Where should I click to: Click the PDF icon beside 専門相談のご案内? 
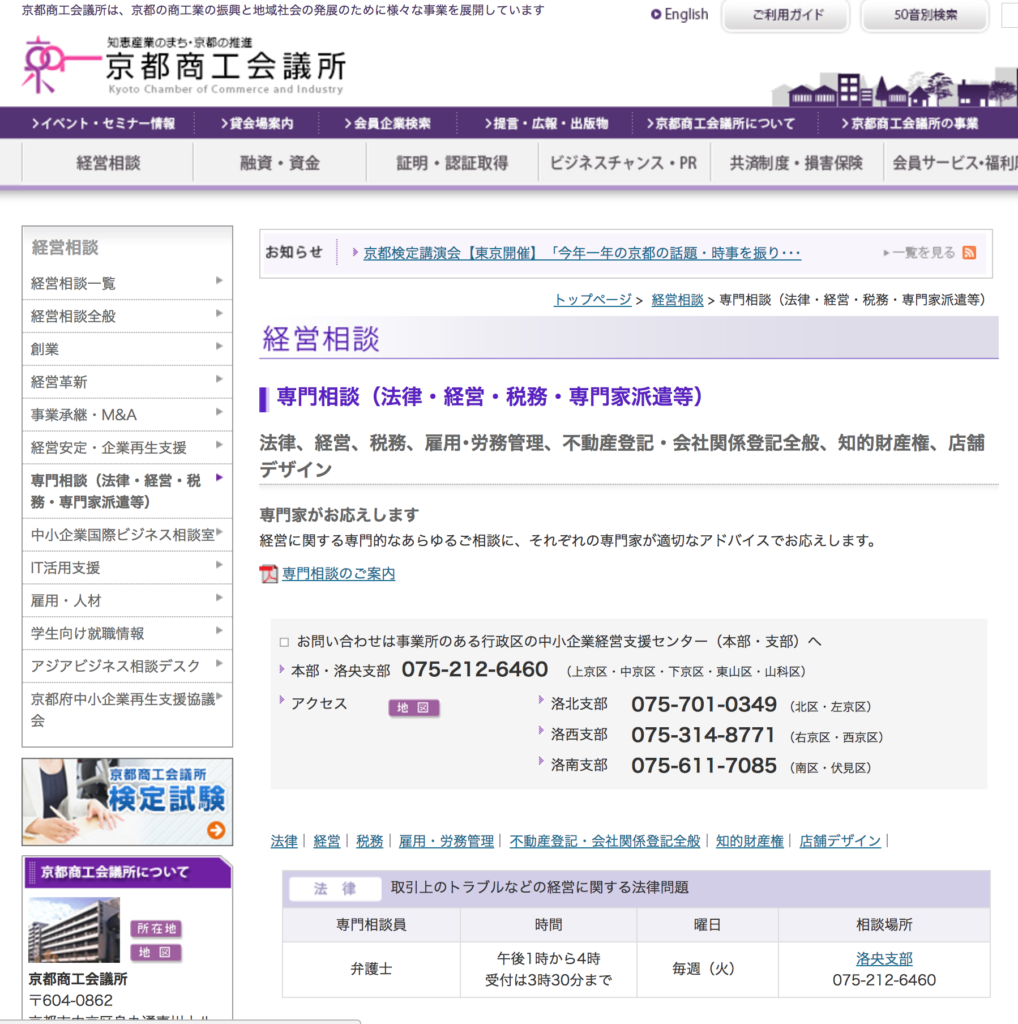(x=268, y=574)
